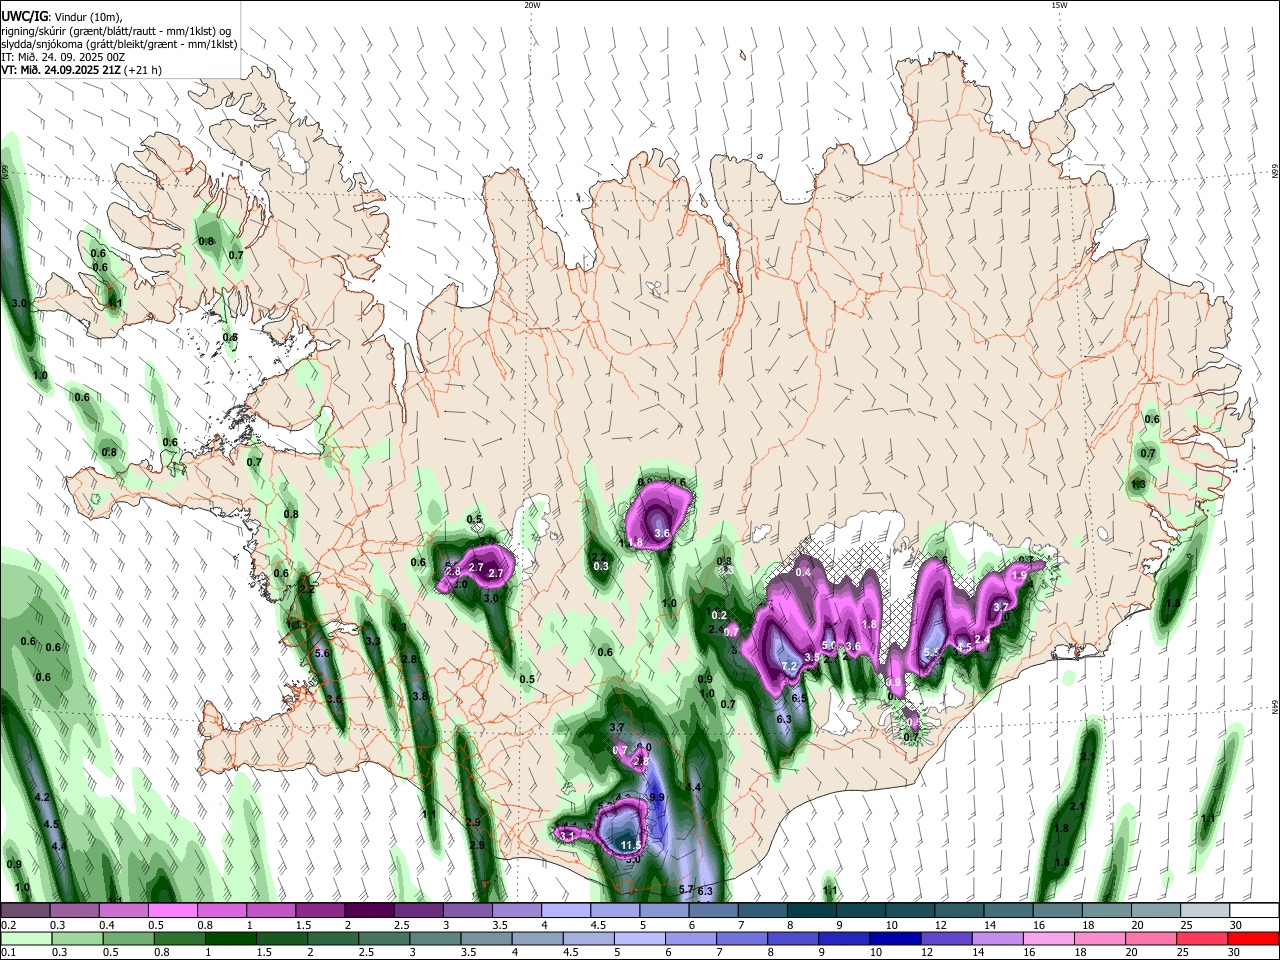
Task: Pick the purple-blue 12 swatch in the bottom legend row
Action: [947, 938]
